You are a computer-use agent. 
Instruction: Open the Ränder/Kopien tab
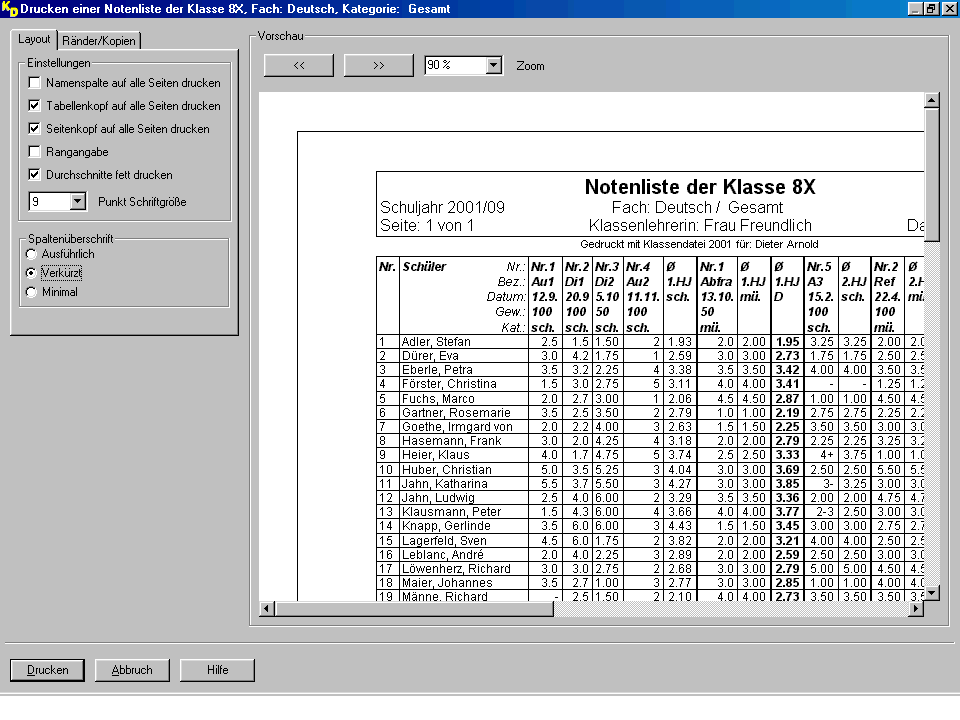point(99,41)
